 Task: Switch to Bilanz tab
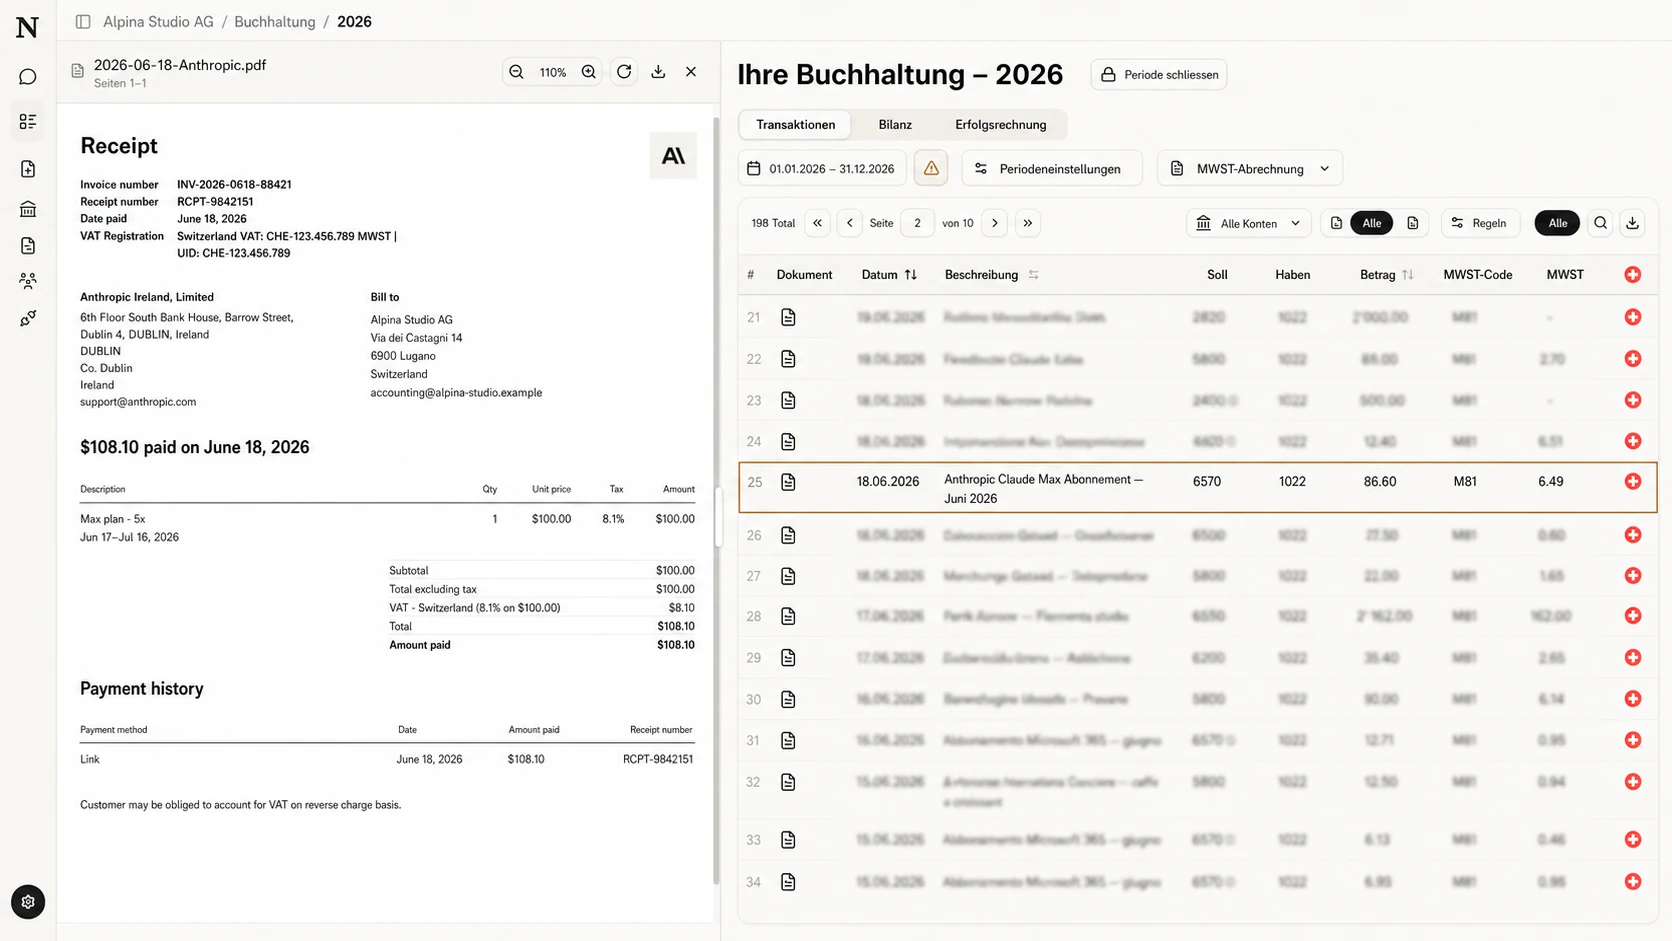coord(895,124)
